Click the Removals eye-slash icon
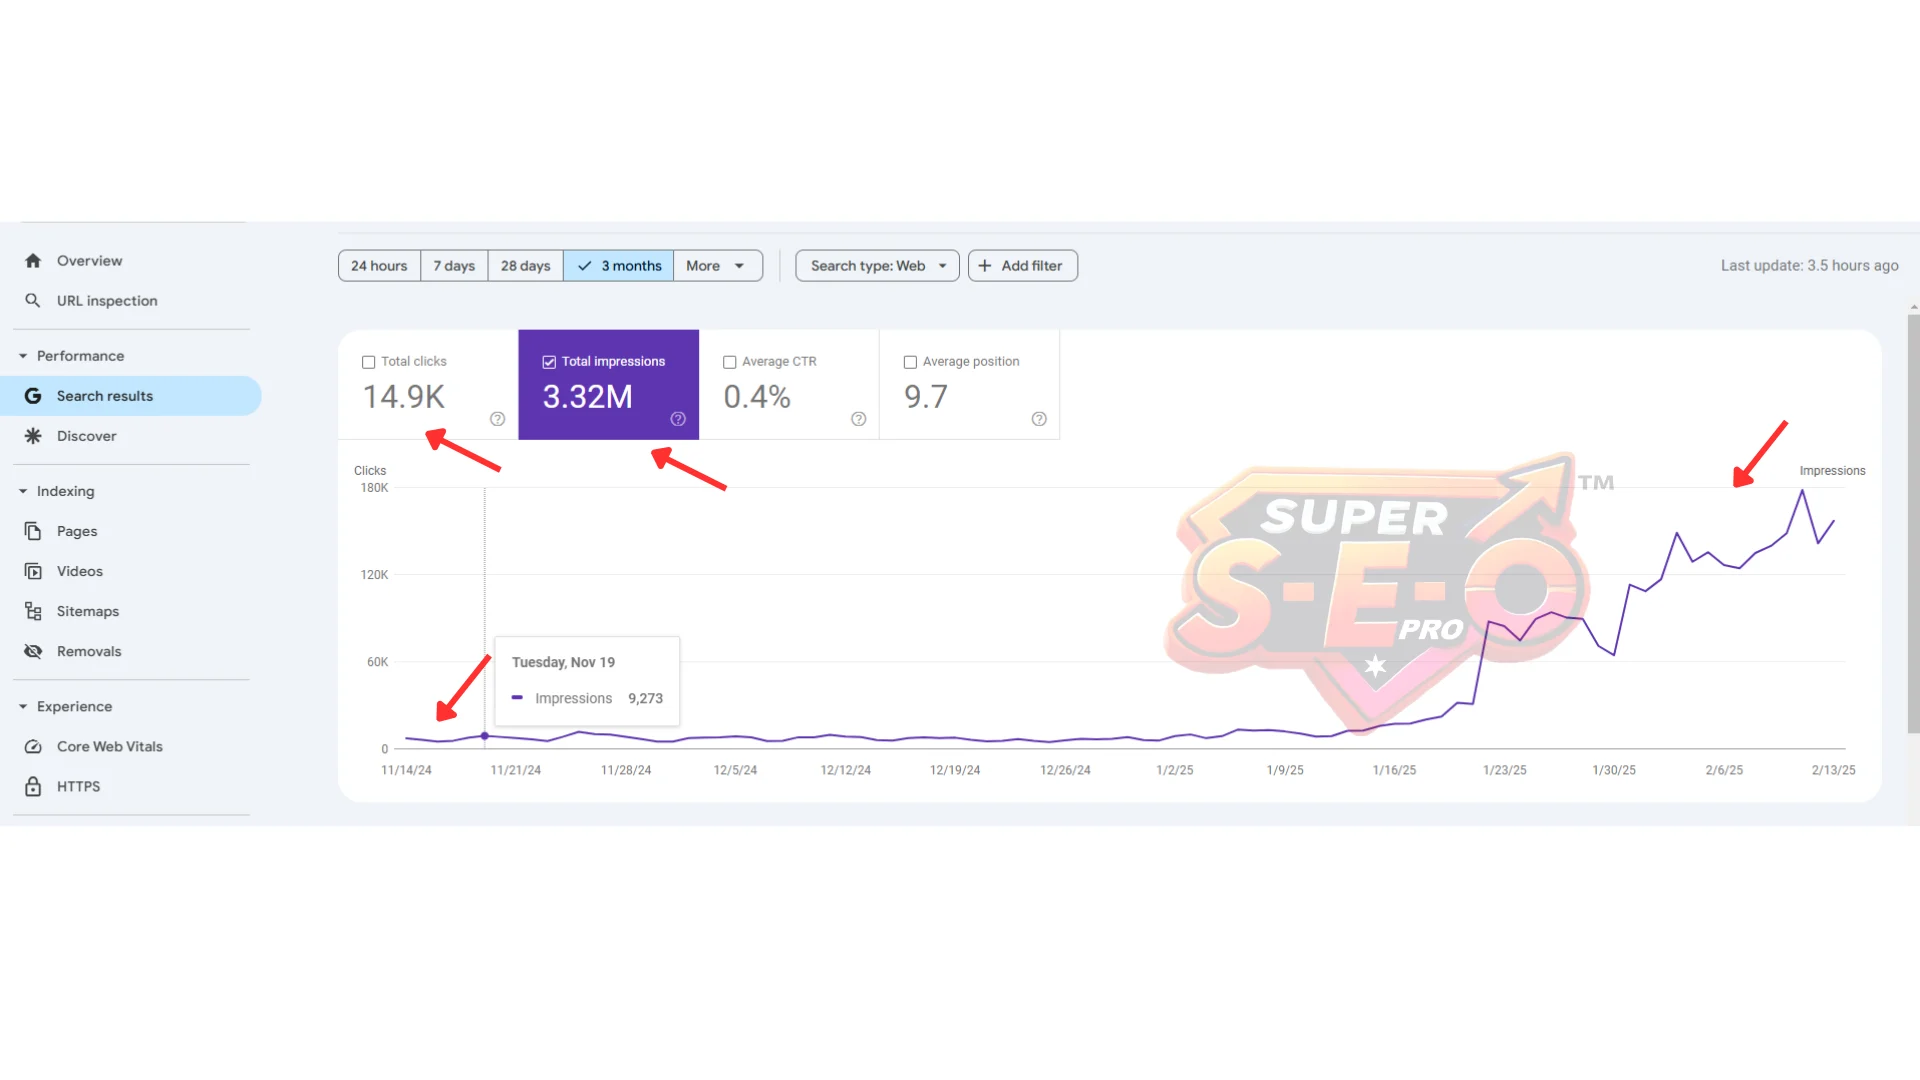 [x=33, y=651]
